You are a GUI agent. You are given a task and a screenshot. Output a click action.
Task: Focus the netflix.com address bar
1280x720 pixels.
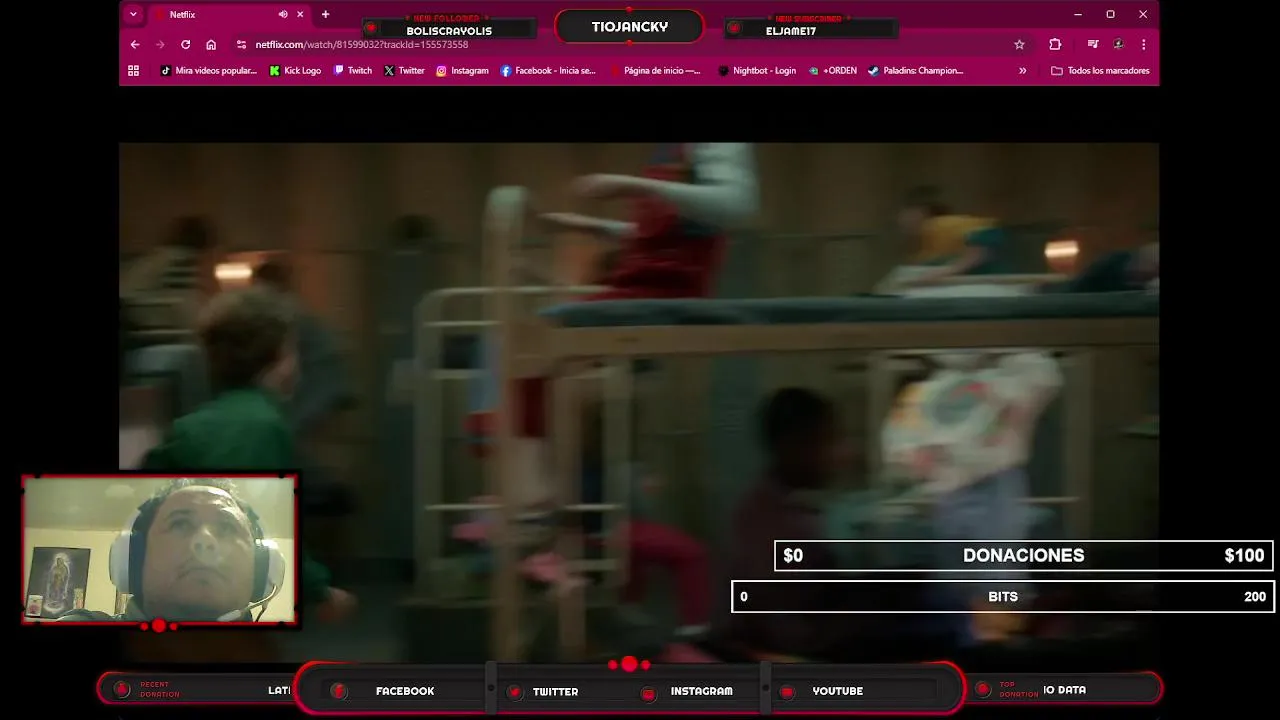point(630,44)
